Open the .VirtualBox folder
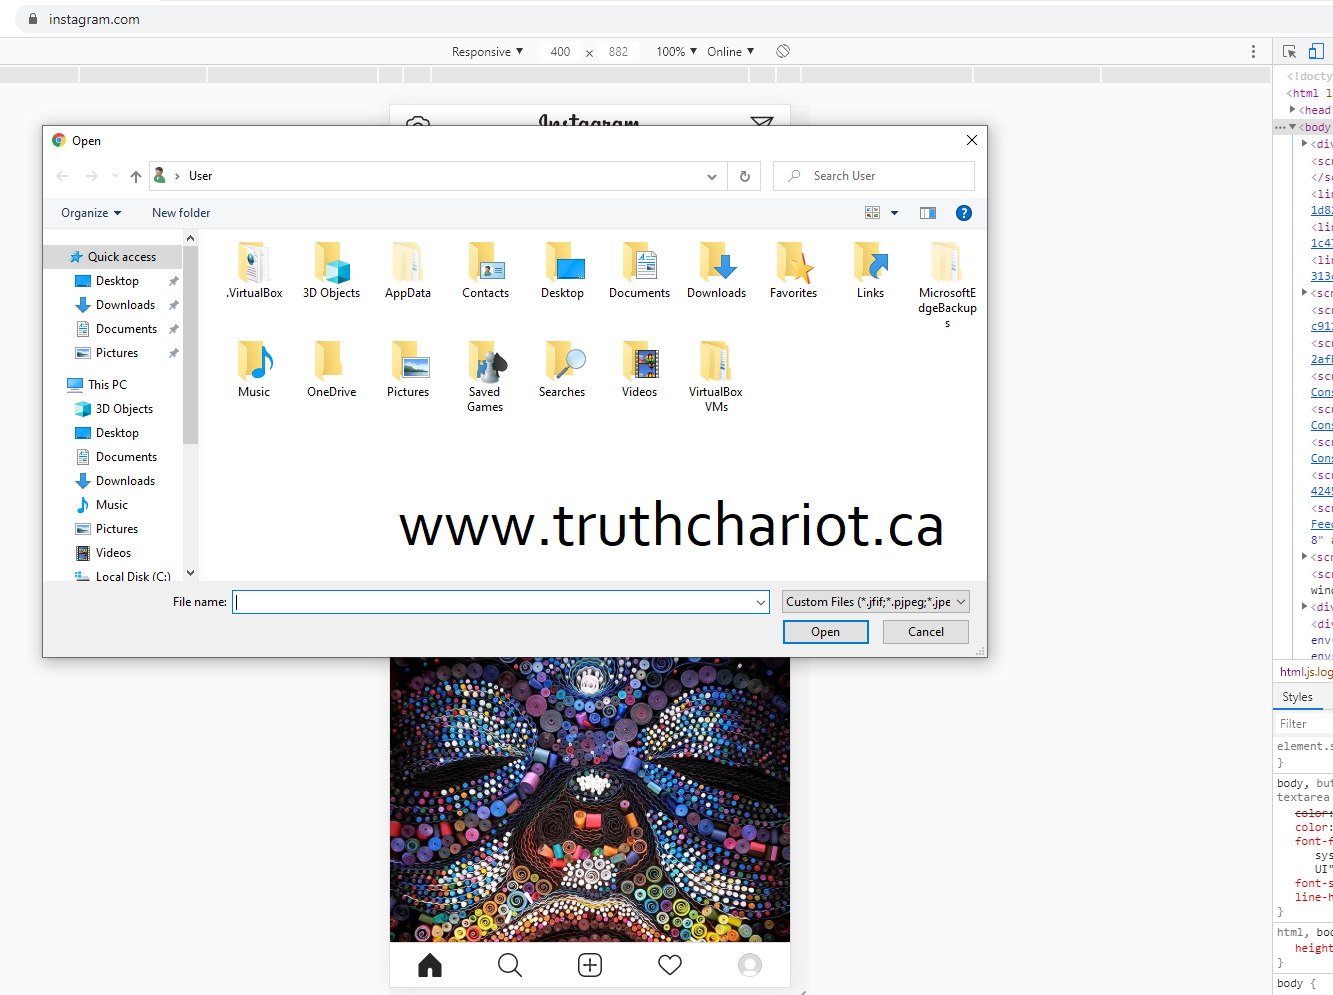The width and height of the screenshot is (1333, 995). point(254,270)
